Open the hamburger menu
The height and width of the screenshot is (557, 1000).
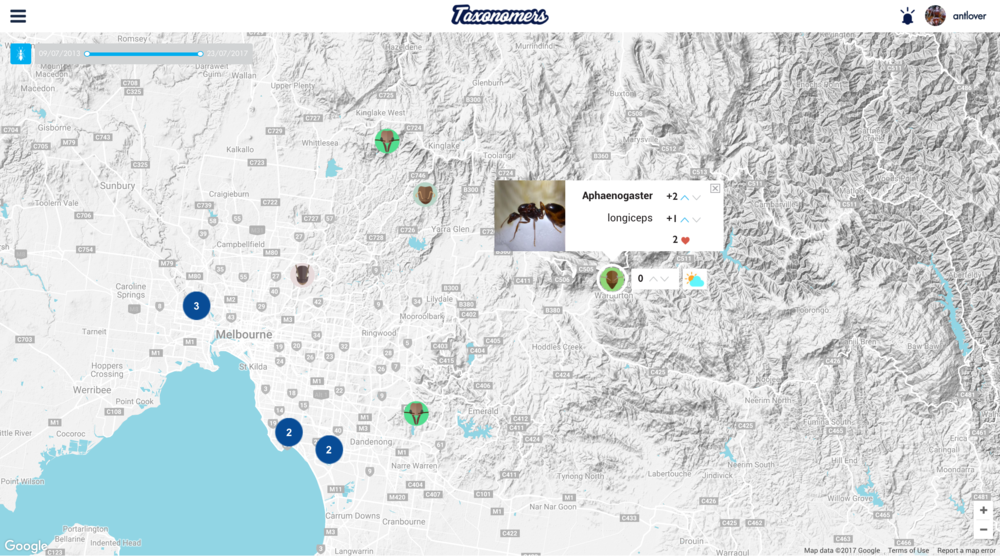(x=17, y=16)
